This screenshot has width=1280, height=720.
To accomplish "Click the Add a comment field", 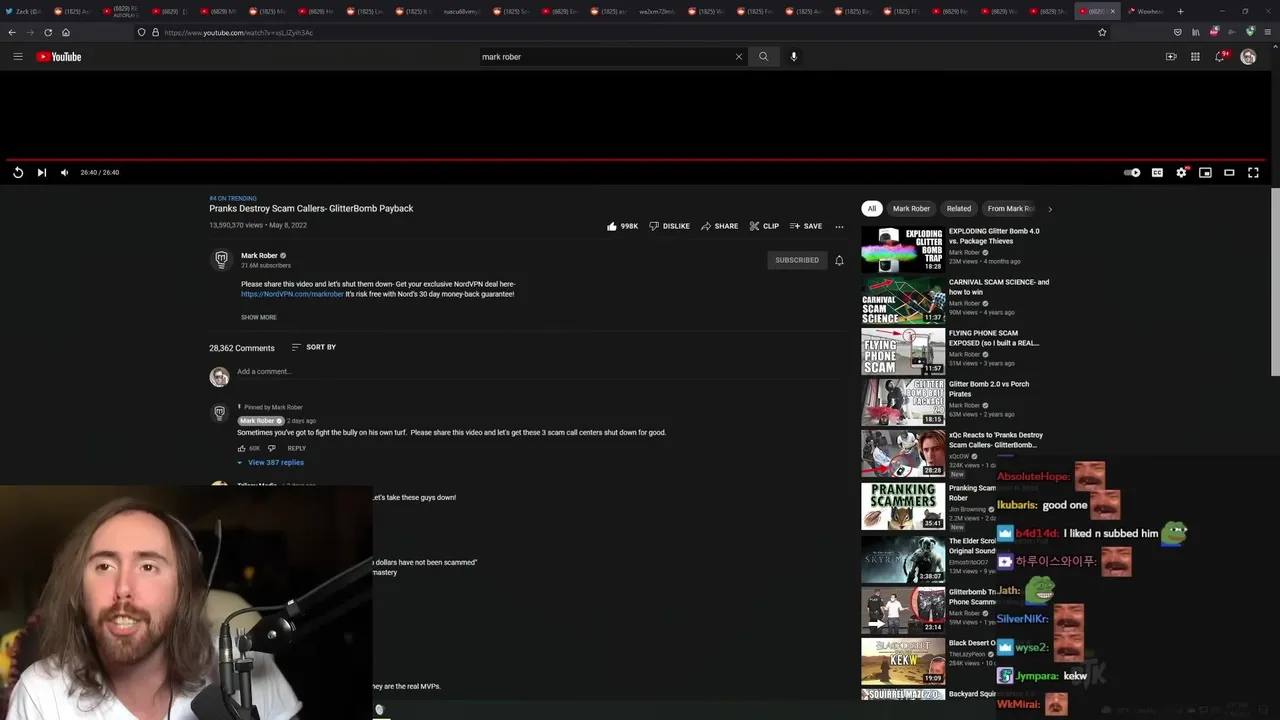I will coord(540,372).
